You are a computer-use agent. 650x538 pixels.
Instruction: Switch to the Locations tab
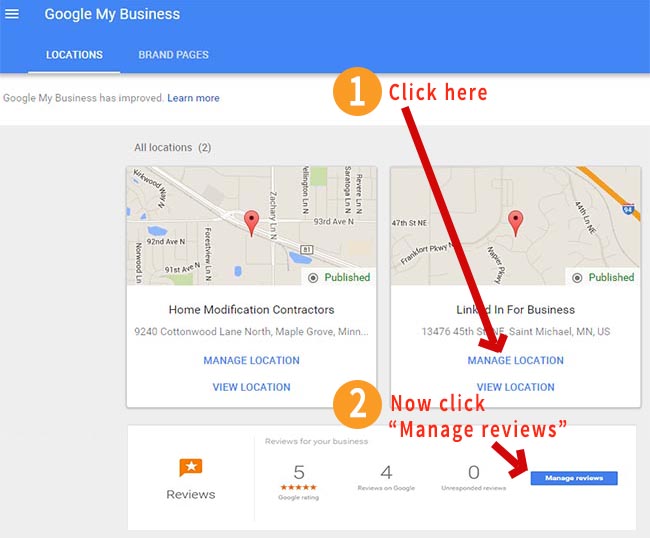click(x=74, y=55)
